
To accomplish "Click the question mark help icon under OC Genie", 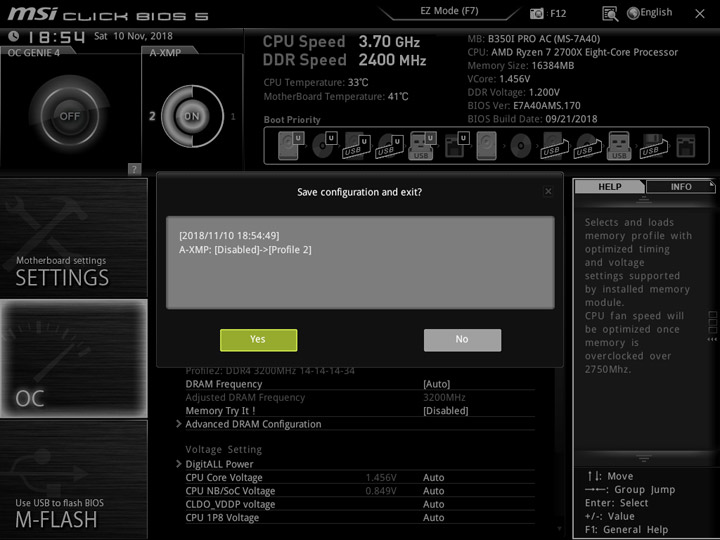I will (134, 169).
